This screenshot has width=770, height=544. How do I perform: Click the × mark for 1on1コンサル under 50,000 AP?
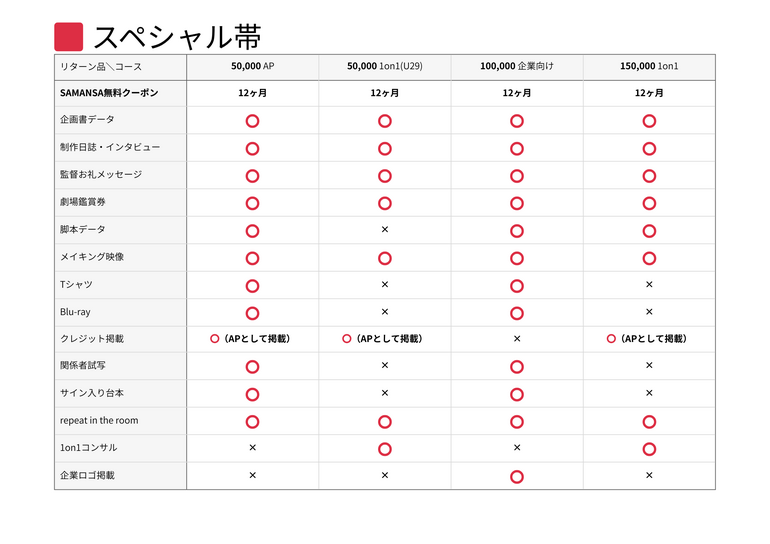point(252,448)
